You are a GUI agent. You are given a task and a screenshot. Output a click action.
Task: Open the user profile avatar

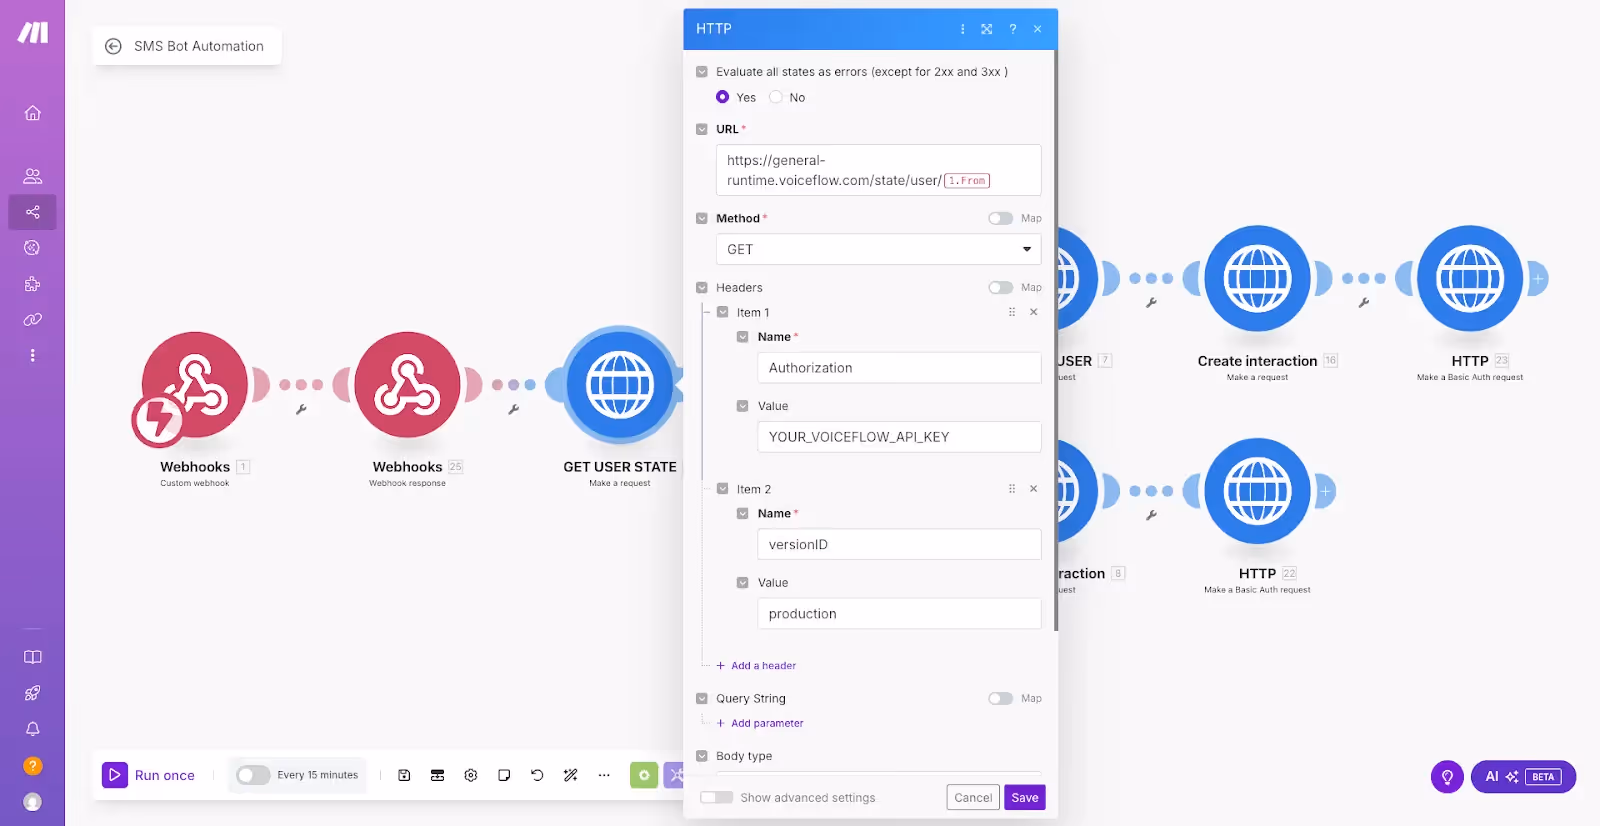(32, 802)
